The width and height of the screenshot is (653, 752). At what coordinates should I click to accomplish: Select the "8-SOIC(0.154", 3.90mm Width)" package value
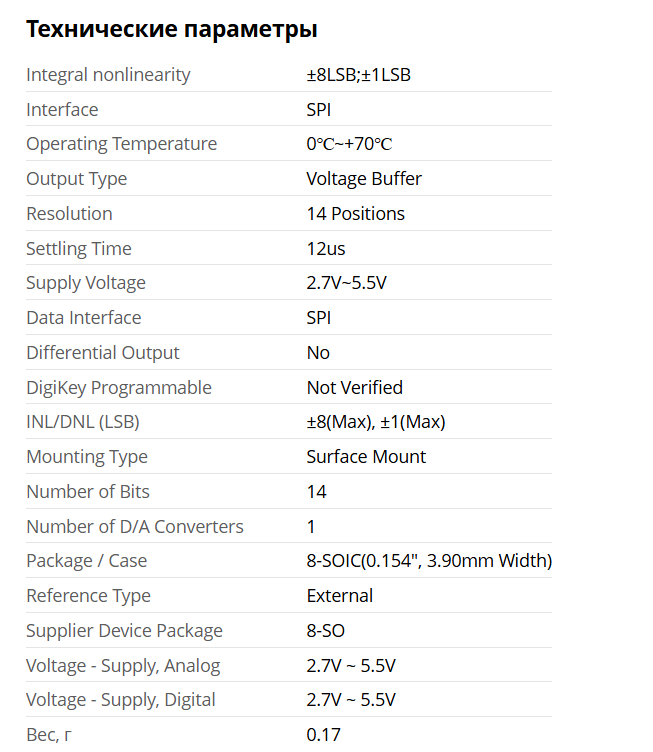429,561
